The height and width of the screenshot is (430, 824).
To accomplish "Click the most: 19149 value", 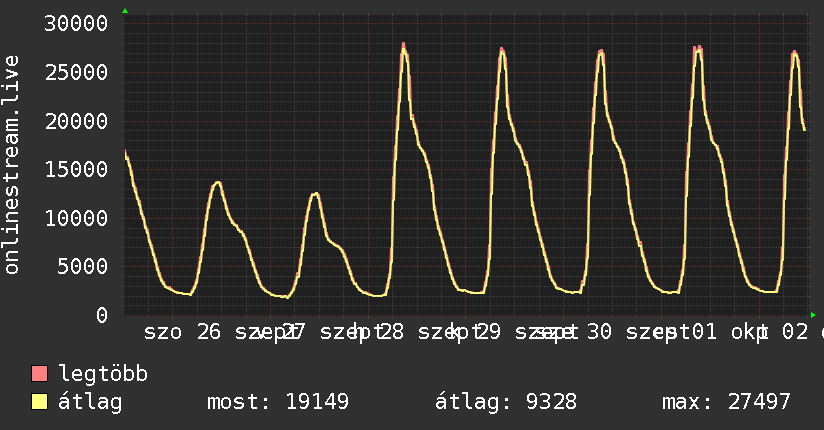I will (x=278, y=402).
